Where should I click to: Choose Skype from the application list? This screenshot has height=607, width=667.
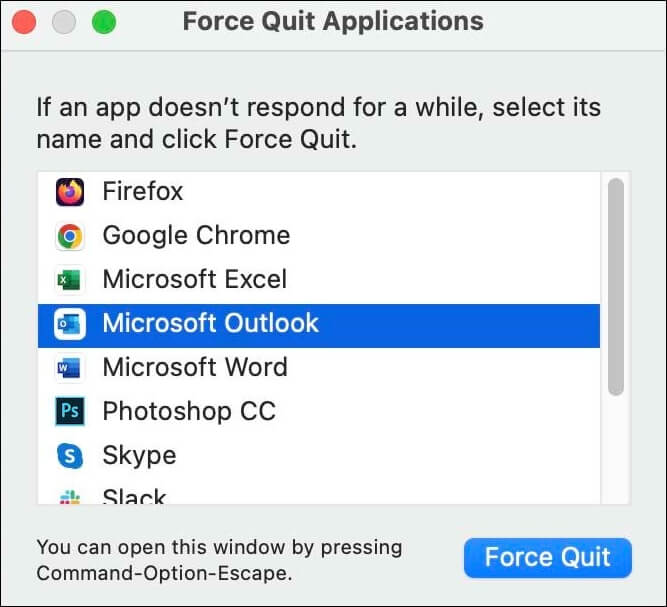[139, 456]
